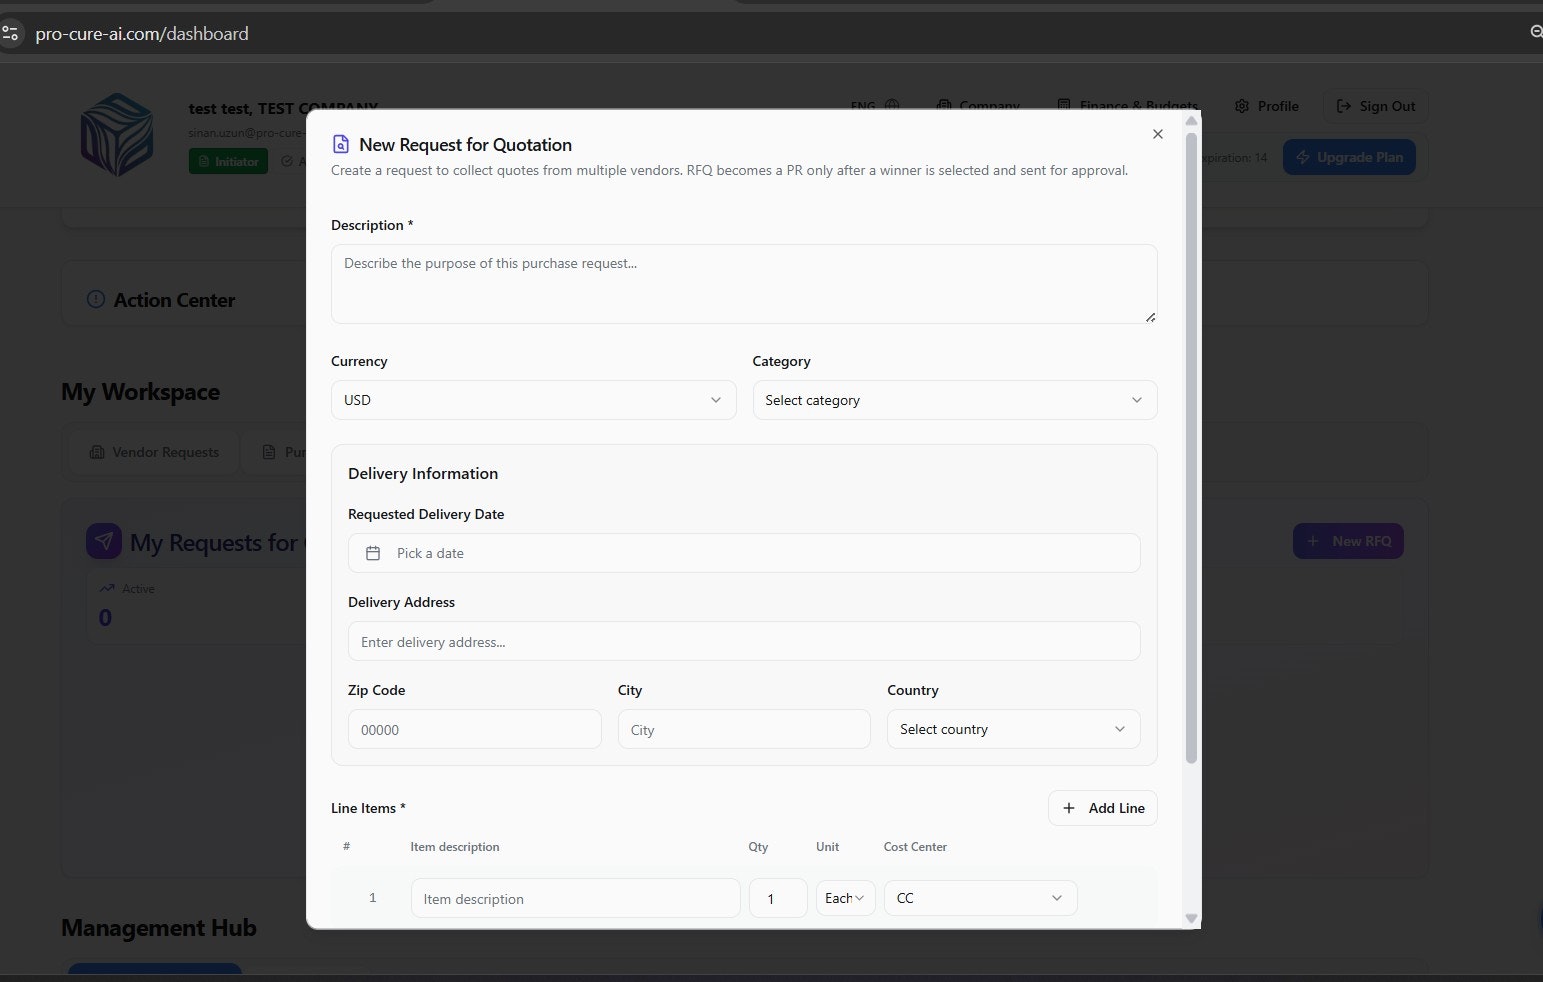This screenshot has height=982, width=1543.
Task: Focus the Description text area
Action: coord(744,284)
